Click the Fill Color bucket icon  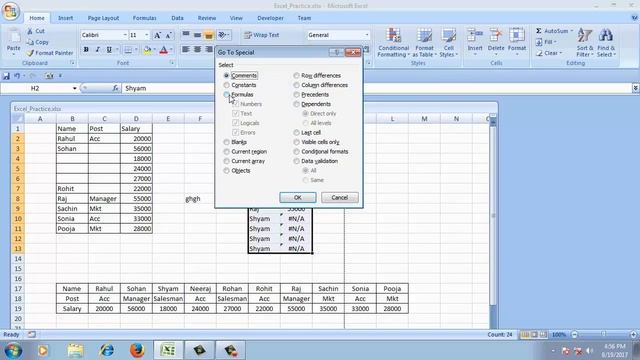click(148, 50)
